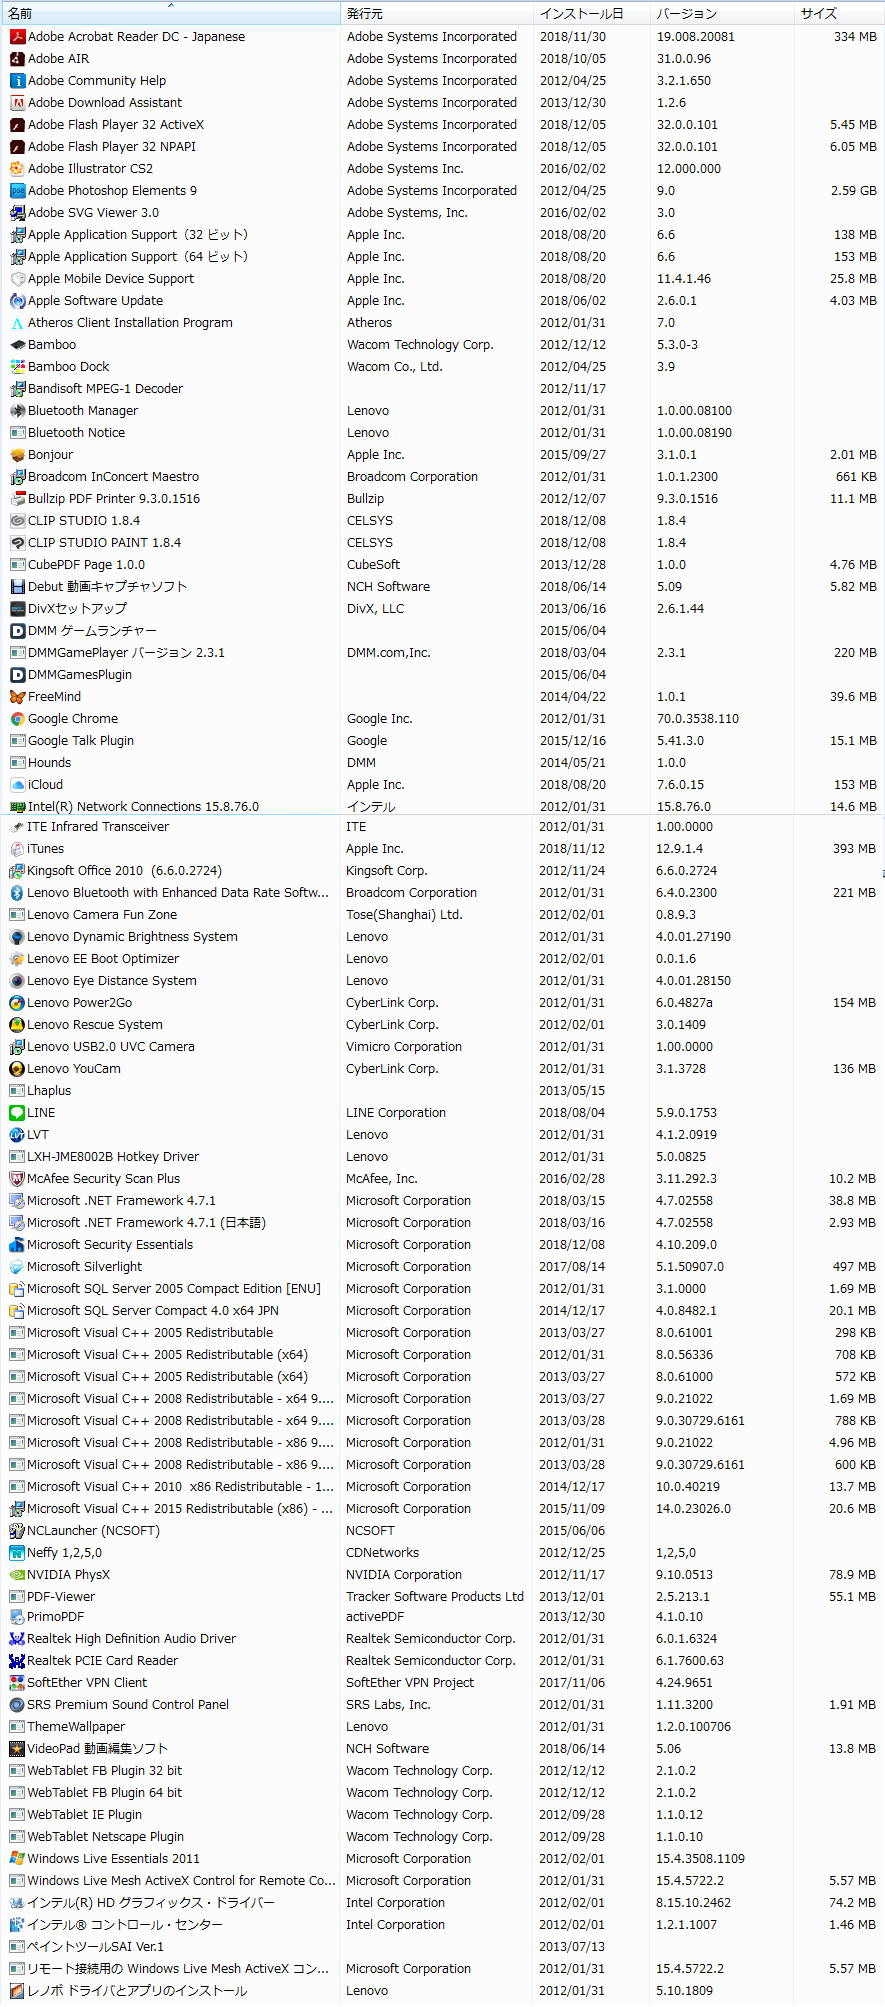The height and width of the screenshot is (2007, 885).
Task: Click the DMM ゲームランチャー icon
Action: coord(17,630)
